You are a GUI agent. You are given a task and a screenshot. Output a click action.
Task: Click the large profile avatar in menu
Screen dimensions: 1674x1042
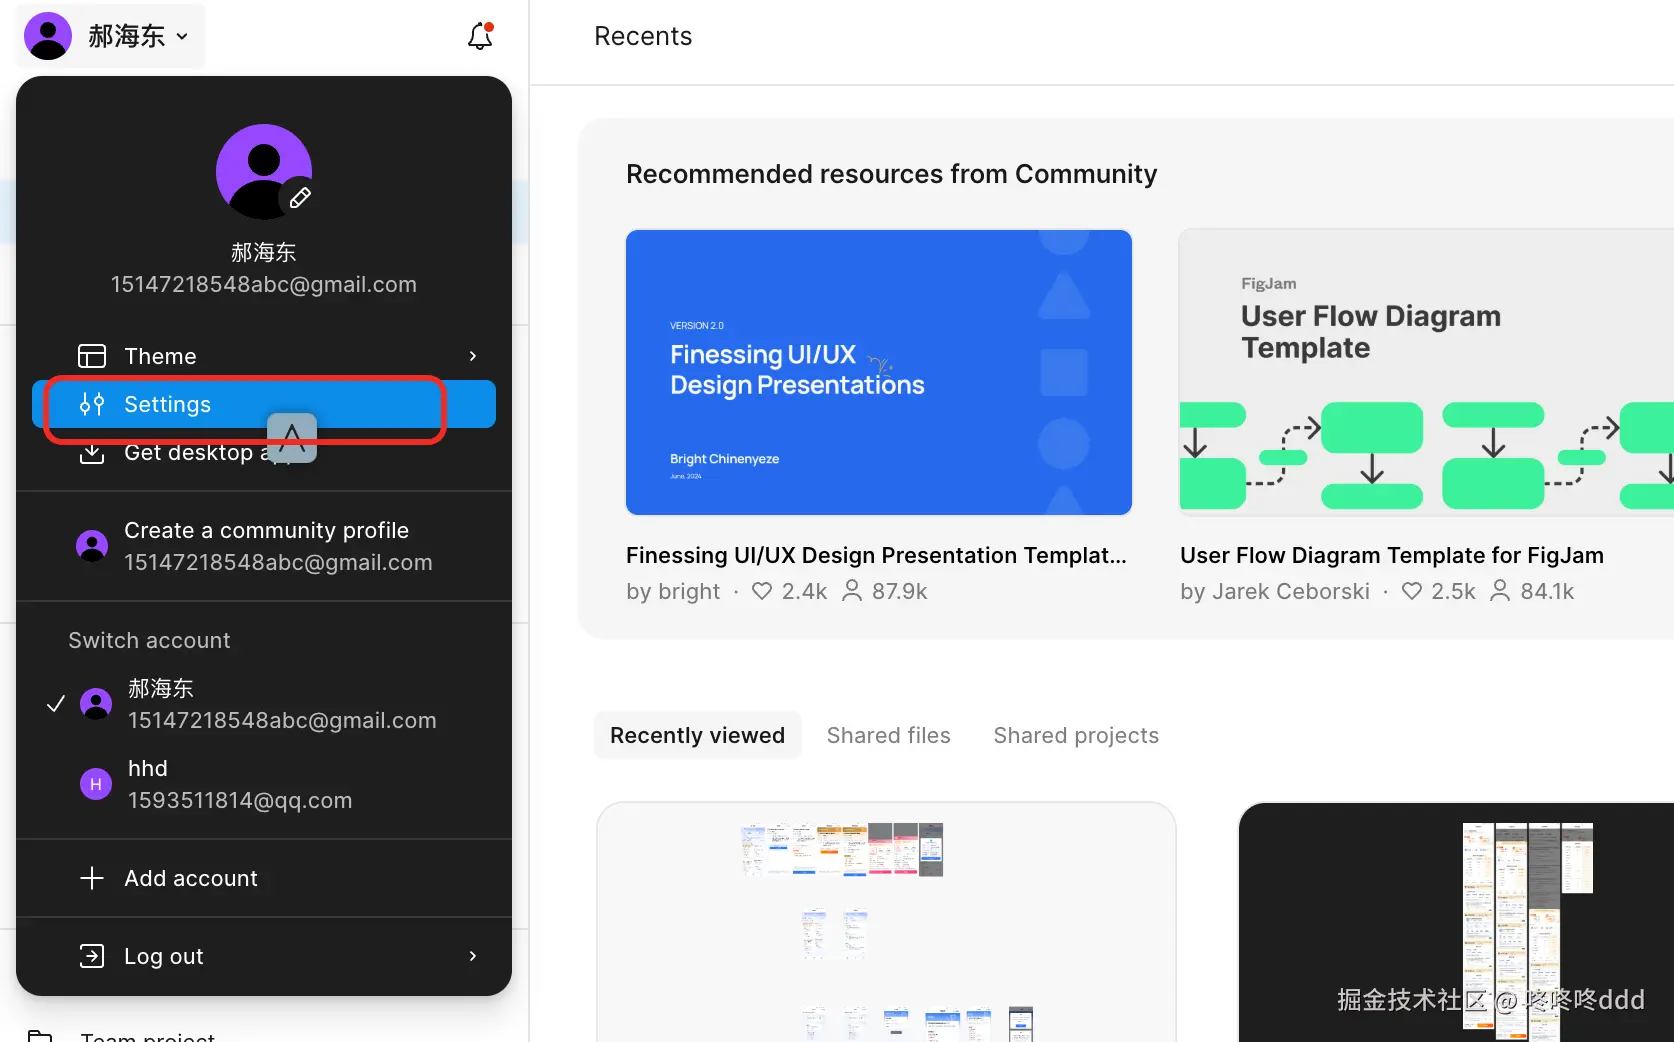tap(264, 172)
